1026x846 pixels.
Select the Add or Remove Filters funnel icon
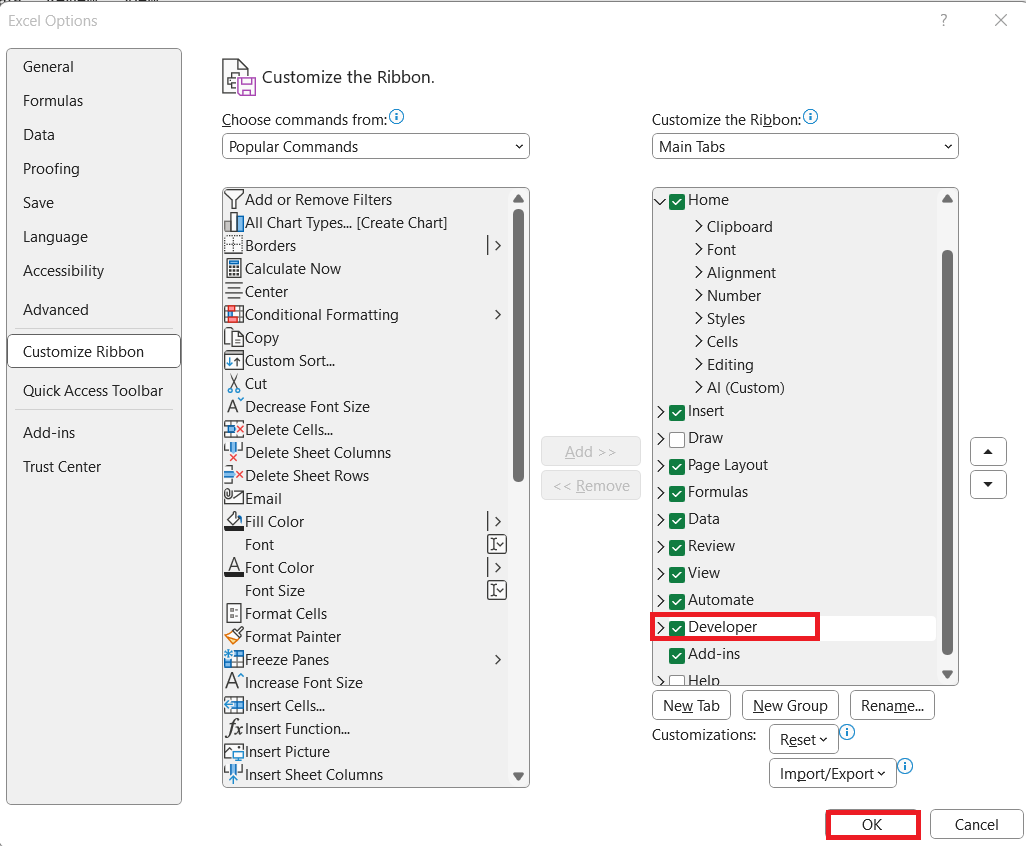[234, 199]
